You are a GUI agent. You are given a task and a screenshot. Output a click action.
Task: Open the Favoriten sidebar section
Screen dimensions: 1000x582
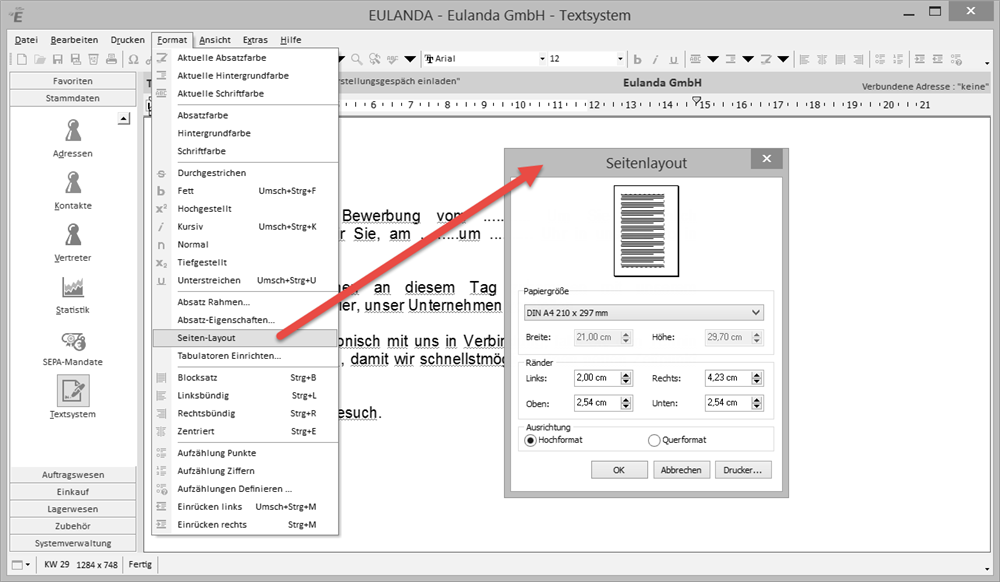73,81
